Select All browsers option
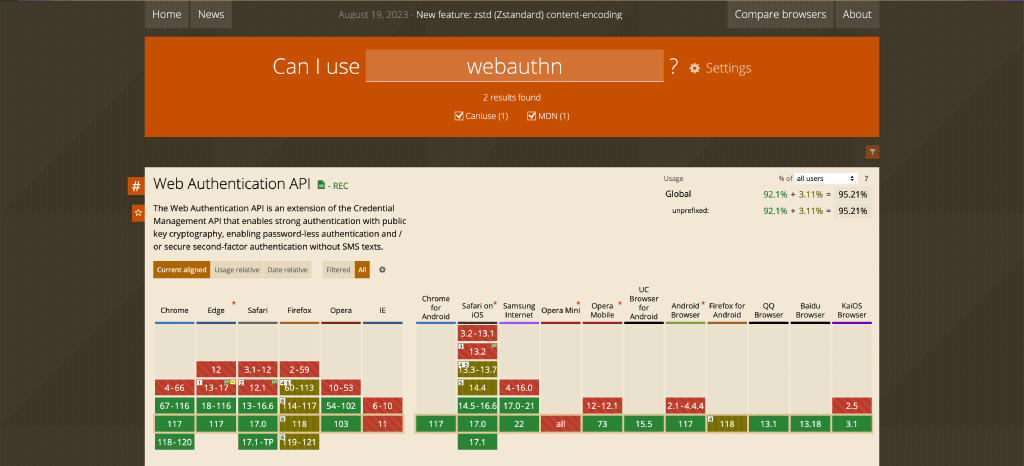 pos(362,270)
